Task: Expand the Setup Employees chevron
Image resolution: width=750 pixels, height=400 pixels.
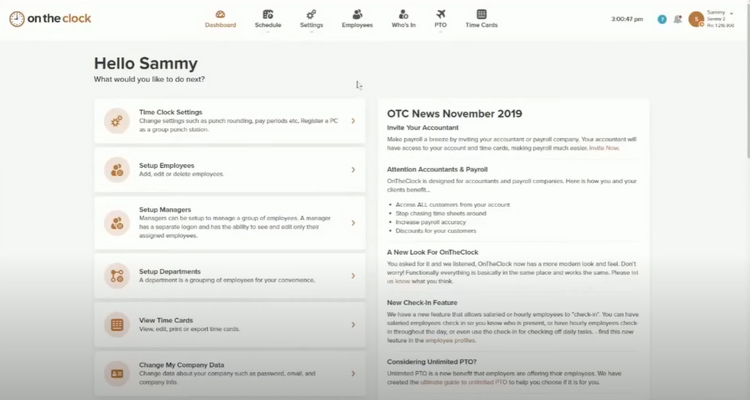Action: (353, 170)
